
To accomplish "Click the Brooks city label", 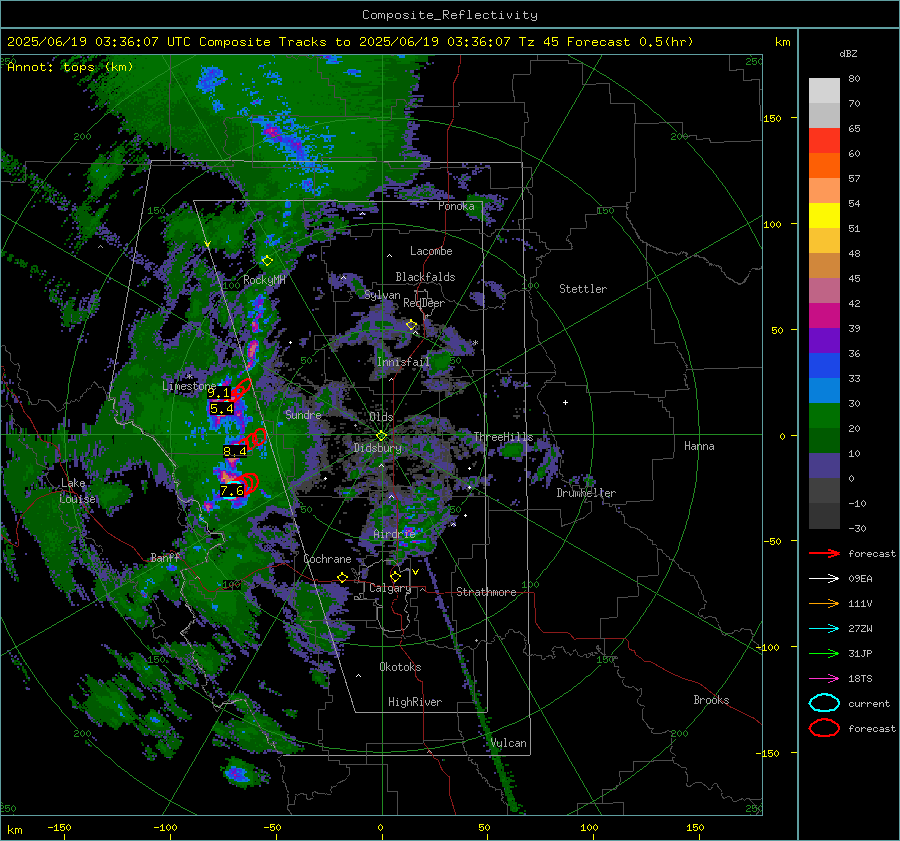I will (x=711, y=700).
